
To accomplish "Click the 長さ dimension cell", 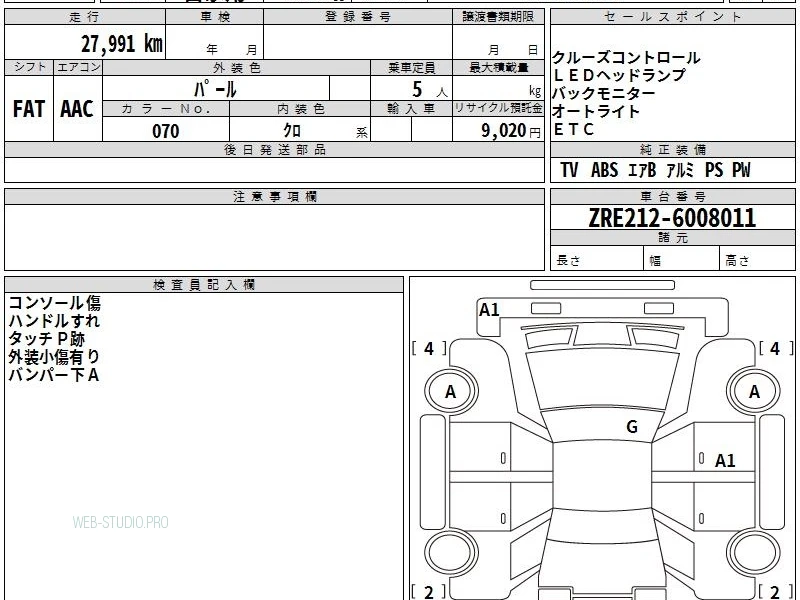I will coord(597,259).
